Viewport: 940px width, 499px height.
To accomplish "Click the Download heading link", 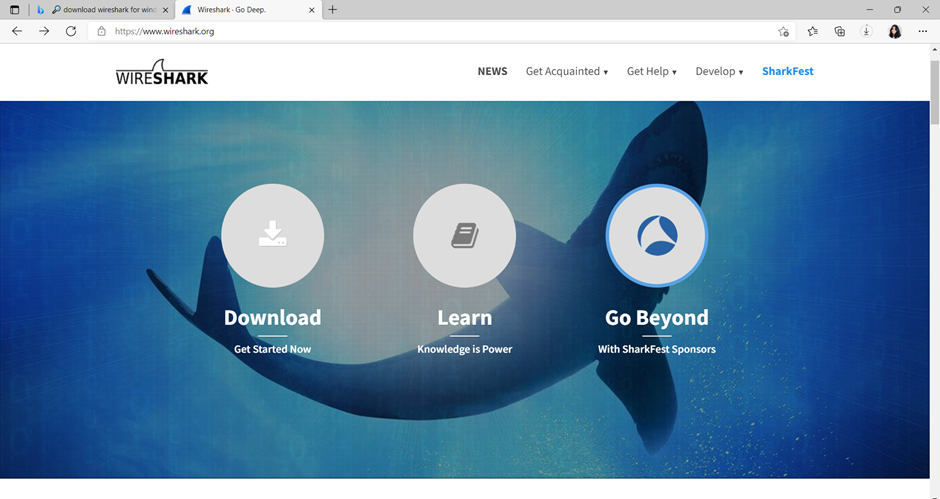I will pyautogui.click(x=273, y=317).
